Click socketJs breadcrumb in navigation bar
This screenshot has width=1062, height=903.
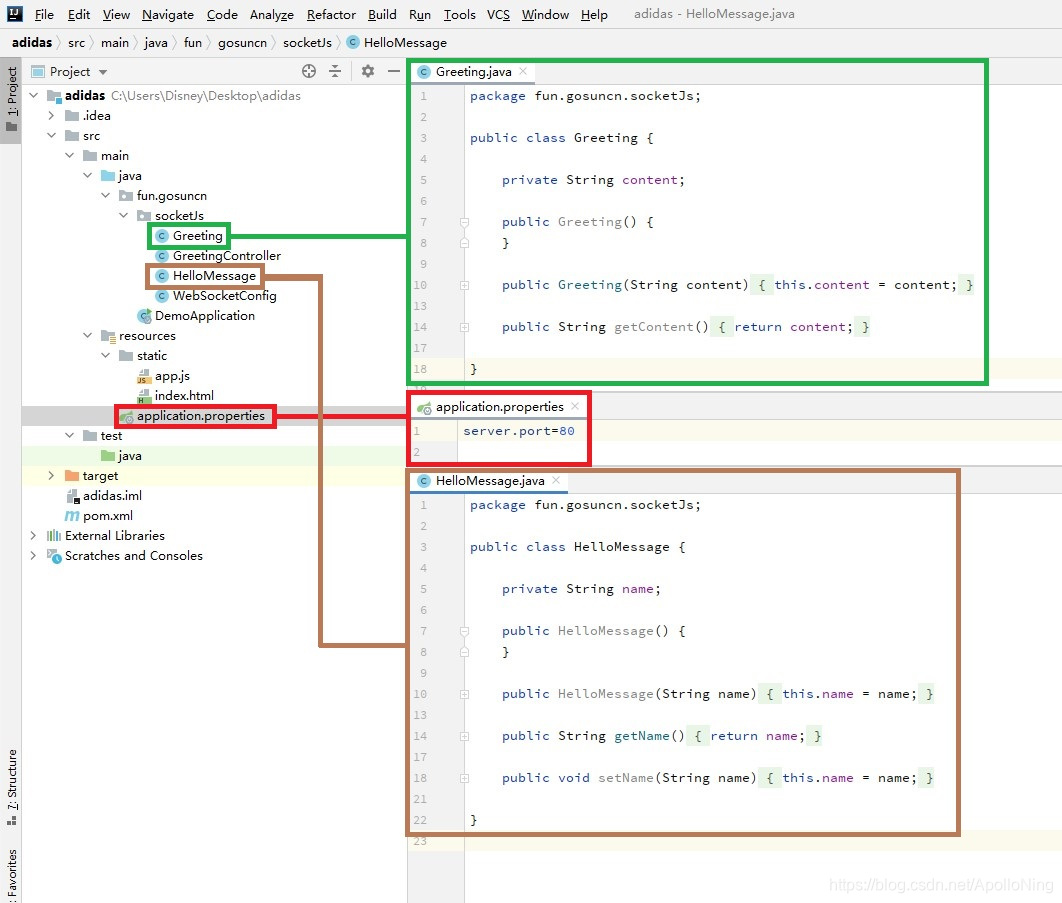coord(307,42)
